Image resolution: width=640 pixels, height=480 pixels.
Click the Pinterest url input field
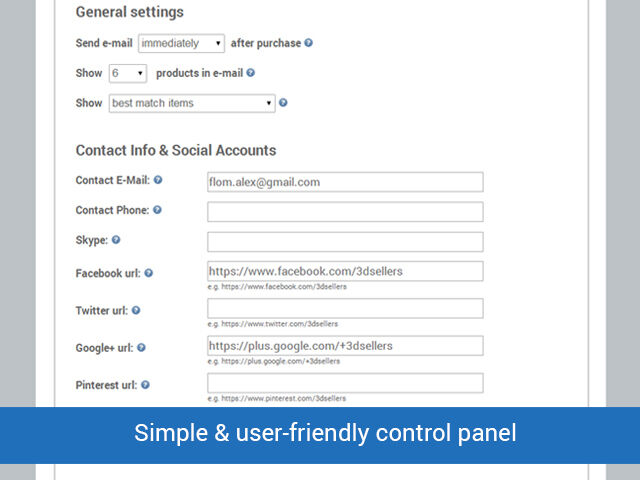(345, 383)
